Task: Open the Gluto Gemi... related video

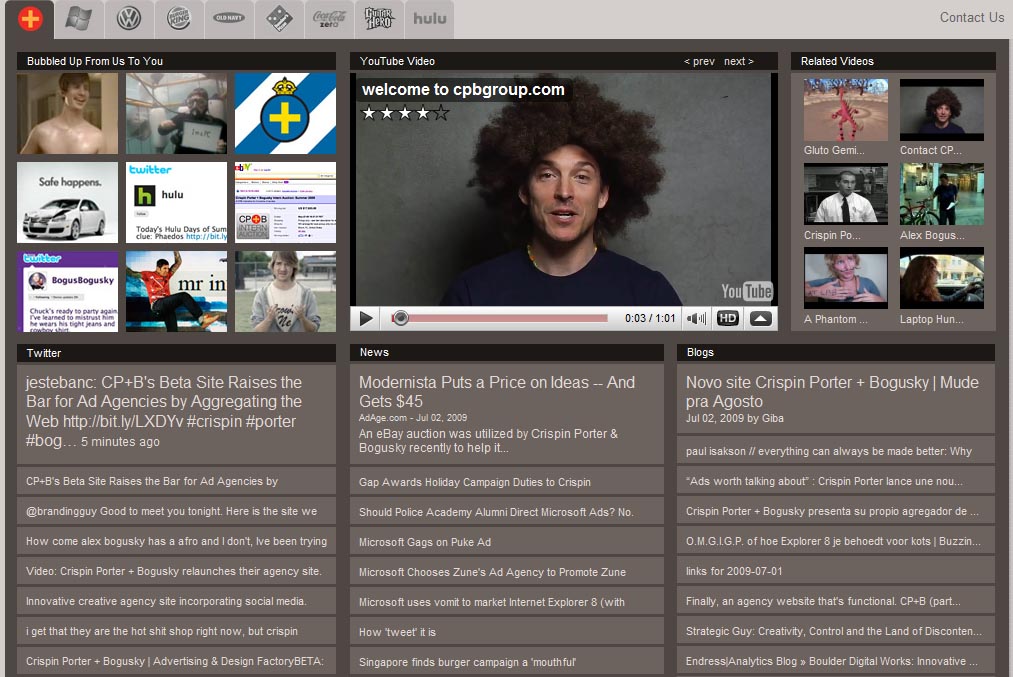Action: click(x=846, y=110)
